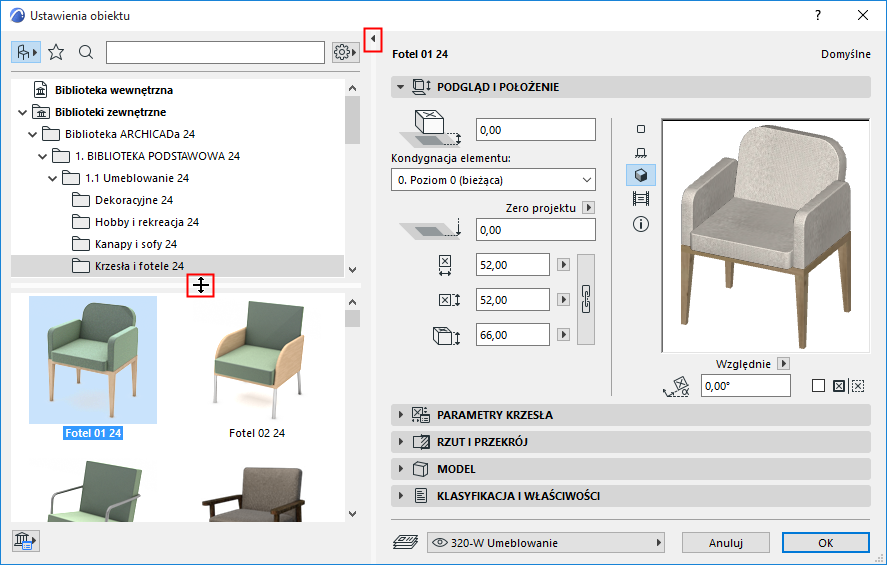Click the Anuluj button

point(726,542)
